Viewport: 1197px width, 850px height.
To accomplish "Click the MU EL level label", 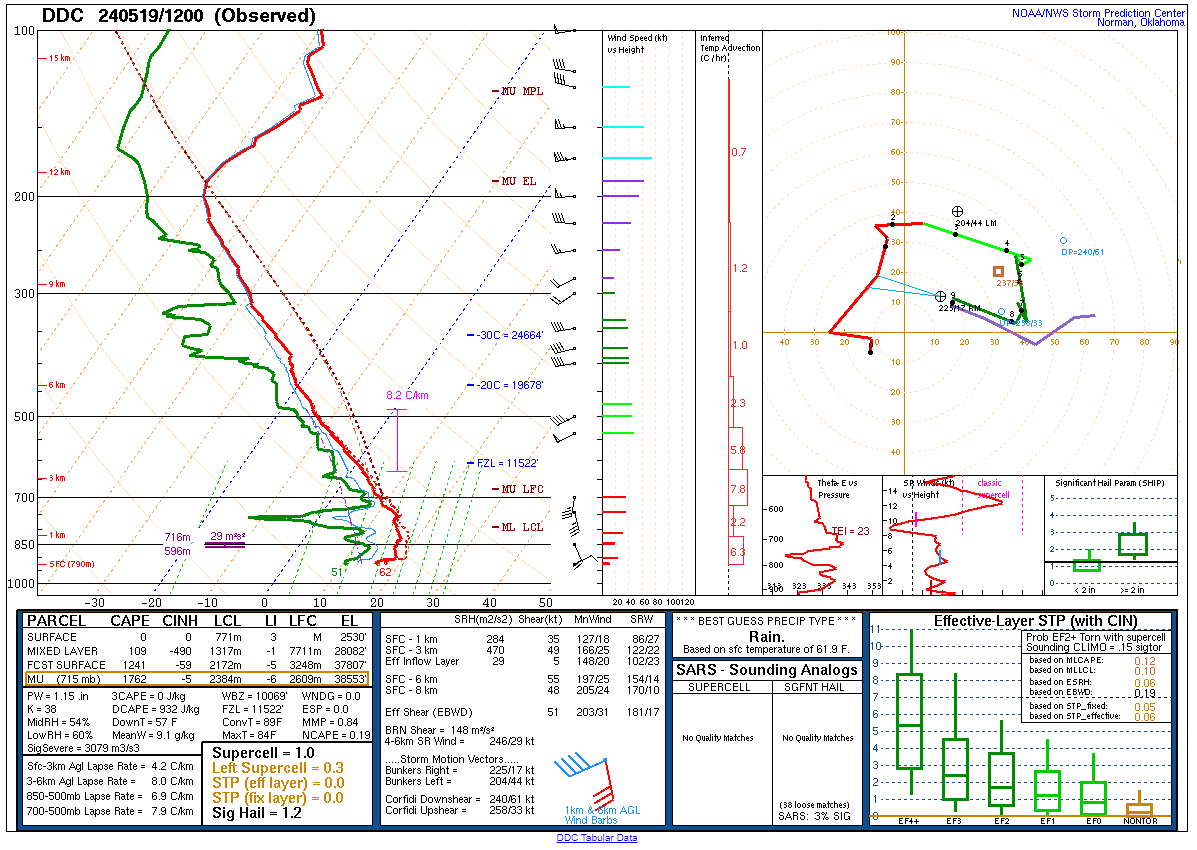I will click(518, 181).
